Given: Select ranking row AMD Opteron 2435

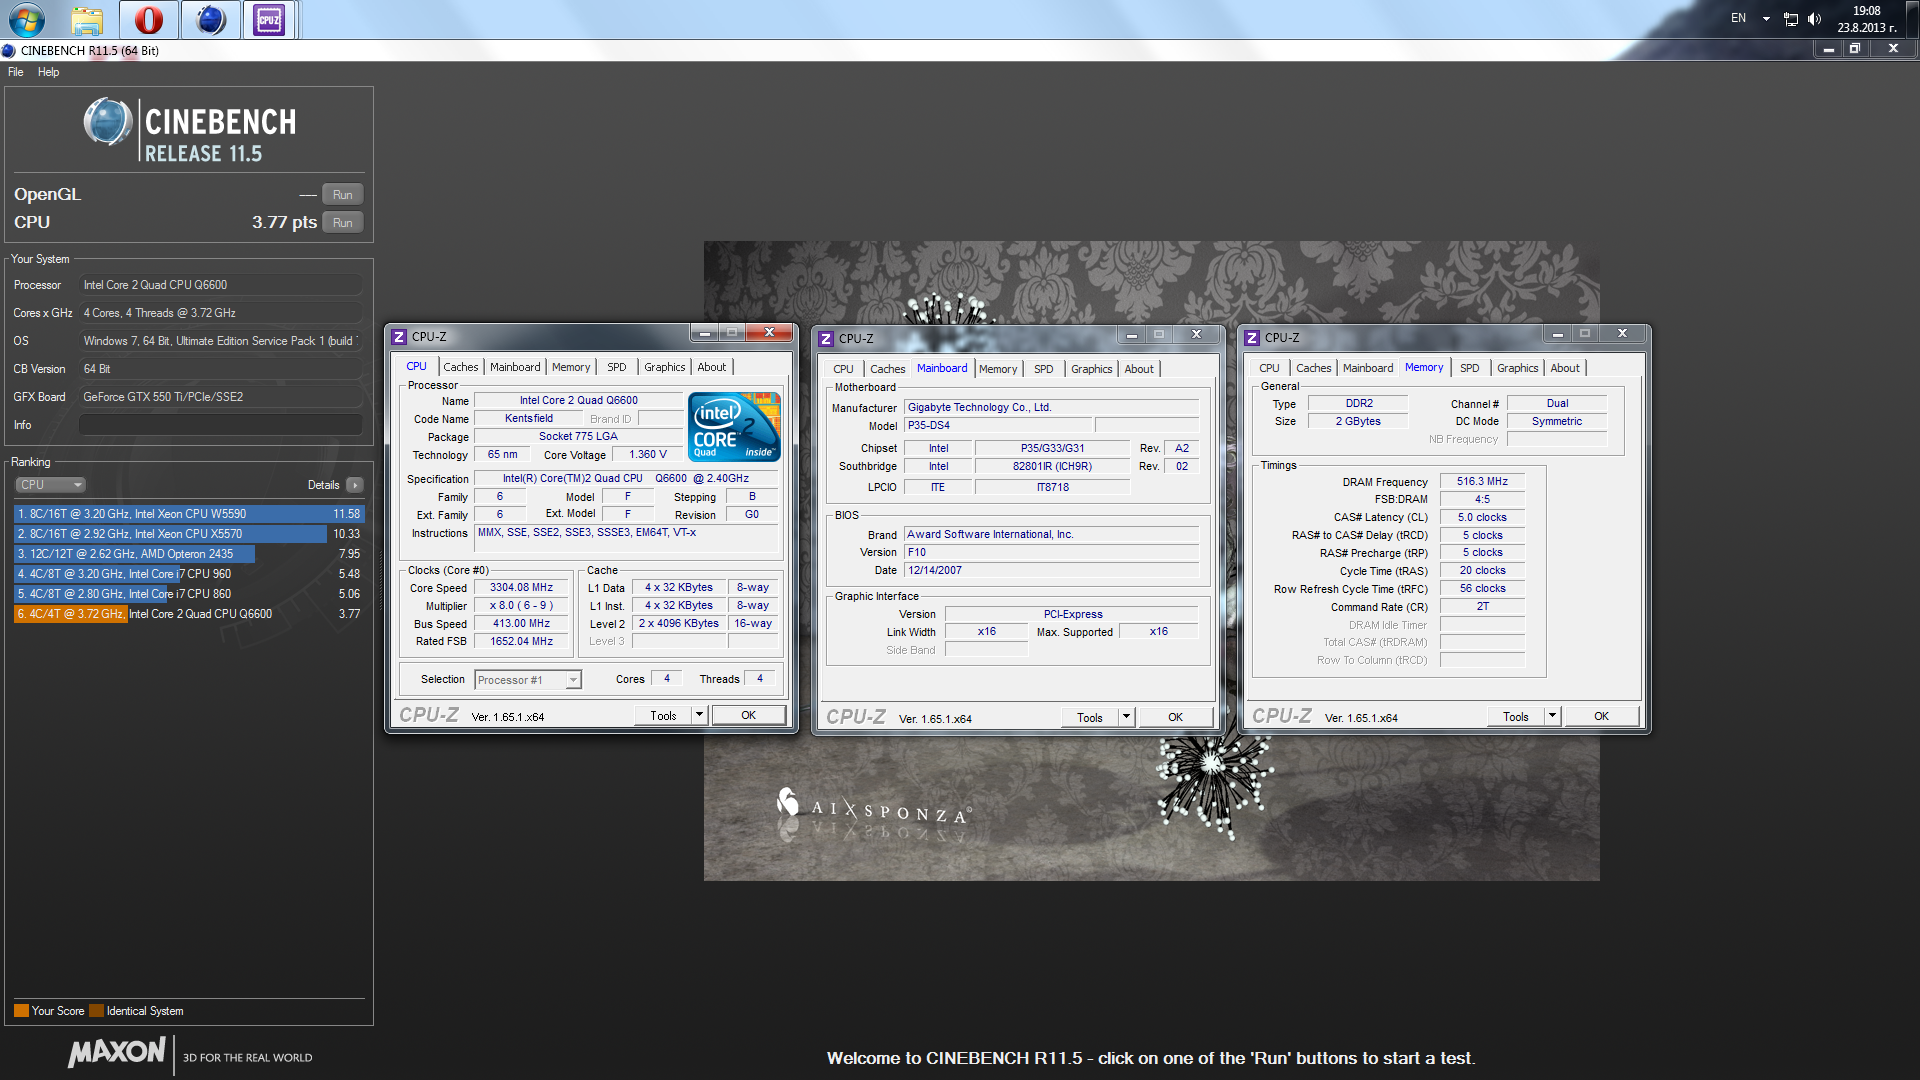Looking at the screenshot, I should [189, 554].
